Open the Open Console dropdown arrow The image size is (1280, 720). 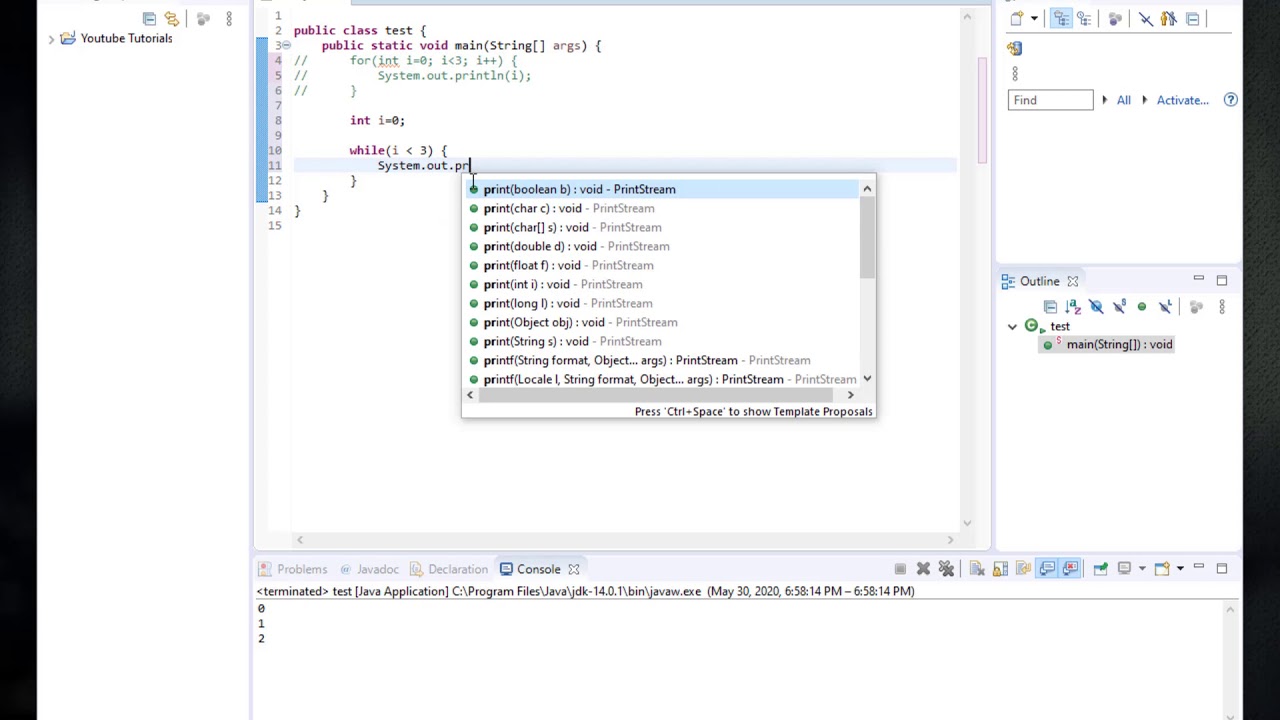click(1180, 569)
